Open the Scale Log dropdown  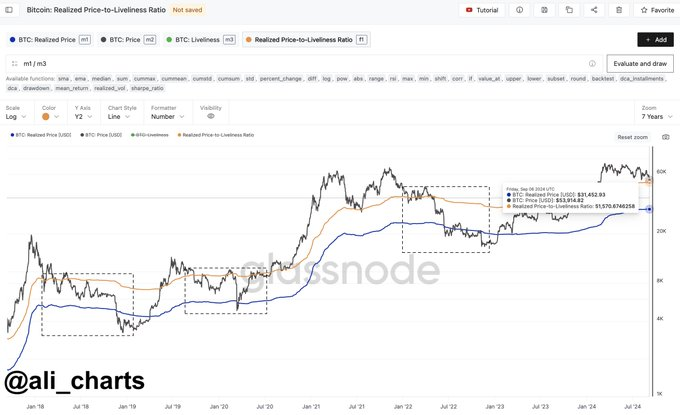20,116
